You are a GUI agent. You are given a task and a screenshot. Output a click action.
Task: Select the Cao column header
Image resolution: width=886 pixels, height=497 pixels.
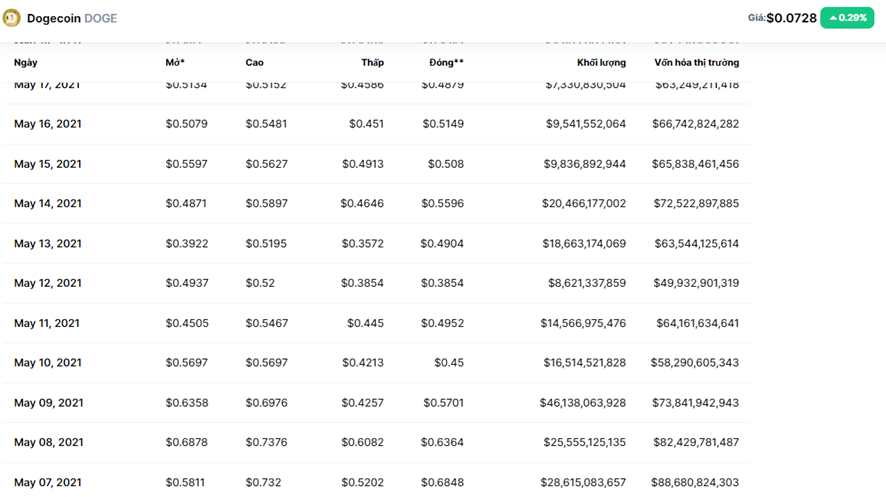(255, 63)
